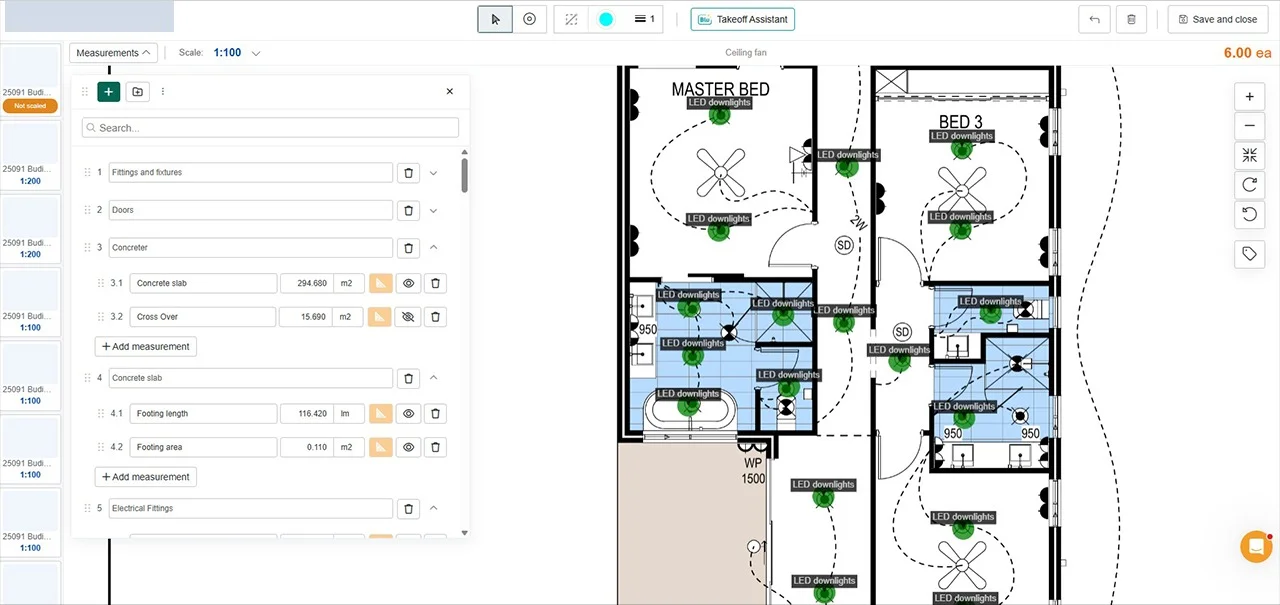Screen dimensions: 1280x605
Task: Delete the Footing length measurement
Action: point(435,414)
